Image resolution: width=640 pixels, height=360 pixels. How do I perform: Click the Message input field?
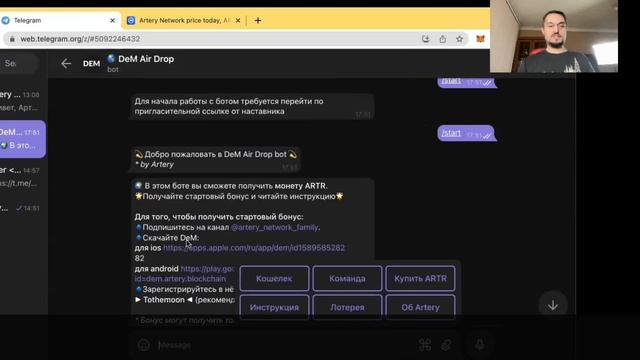click(282, 345)
